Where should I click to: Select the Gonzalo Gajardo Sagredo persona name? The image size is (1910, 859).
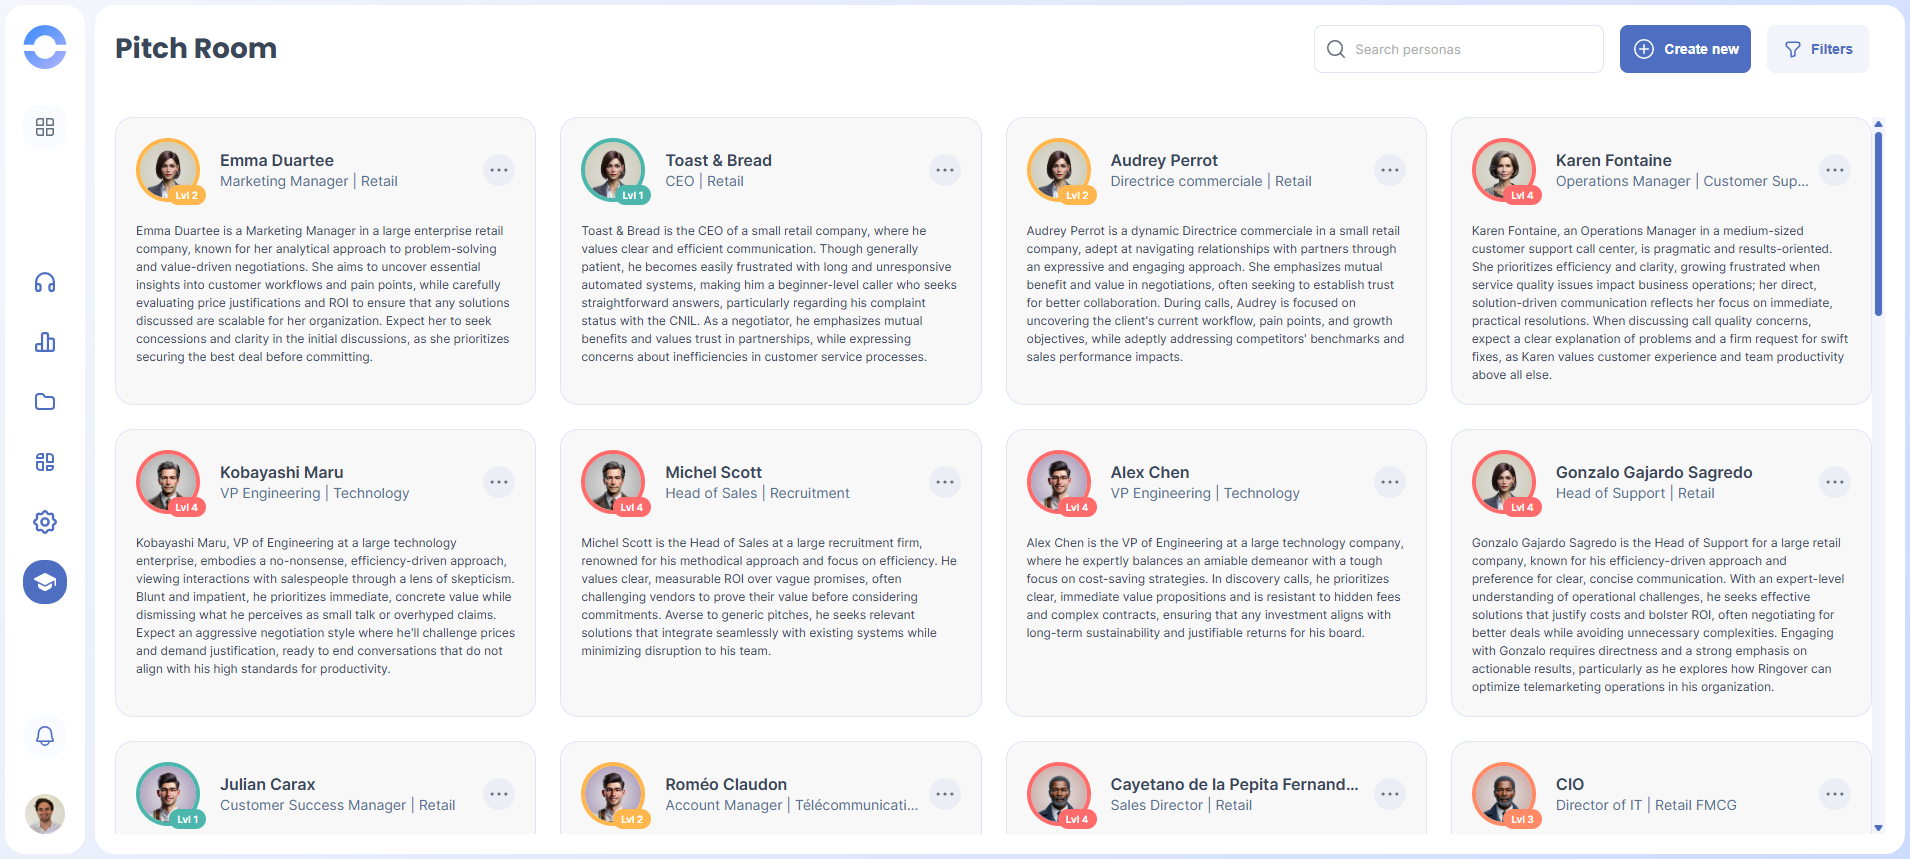coord(1654,472)
